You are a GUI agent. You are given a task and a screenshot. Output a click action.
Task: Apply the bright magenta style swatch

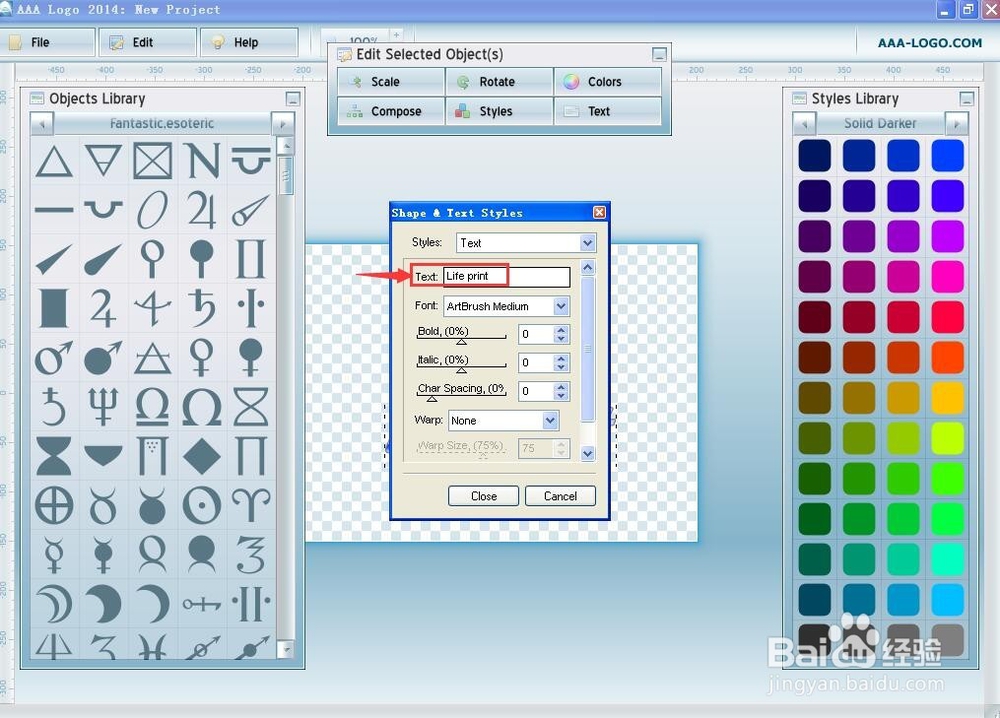(947, 277)
